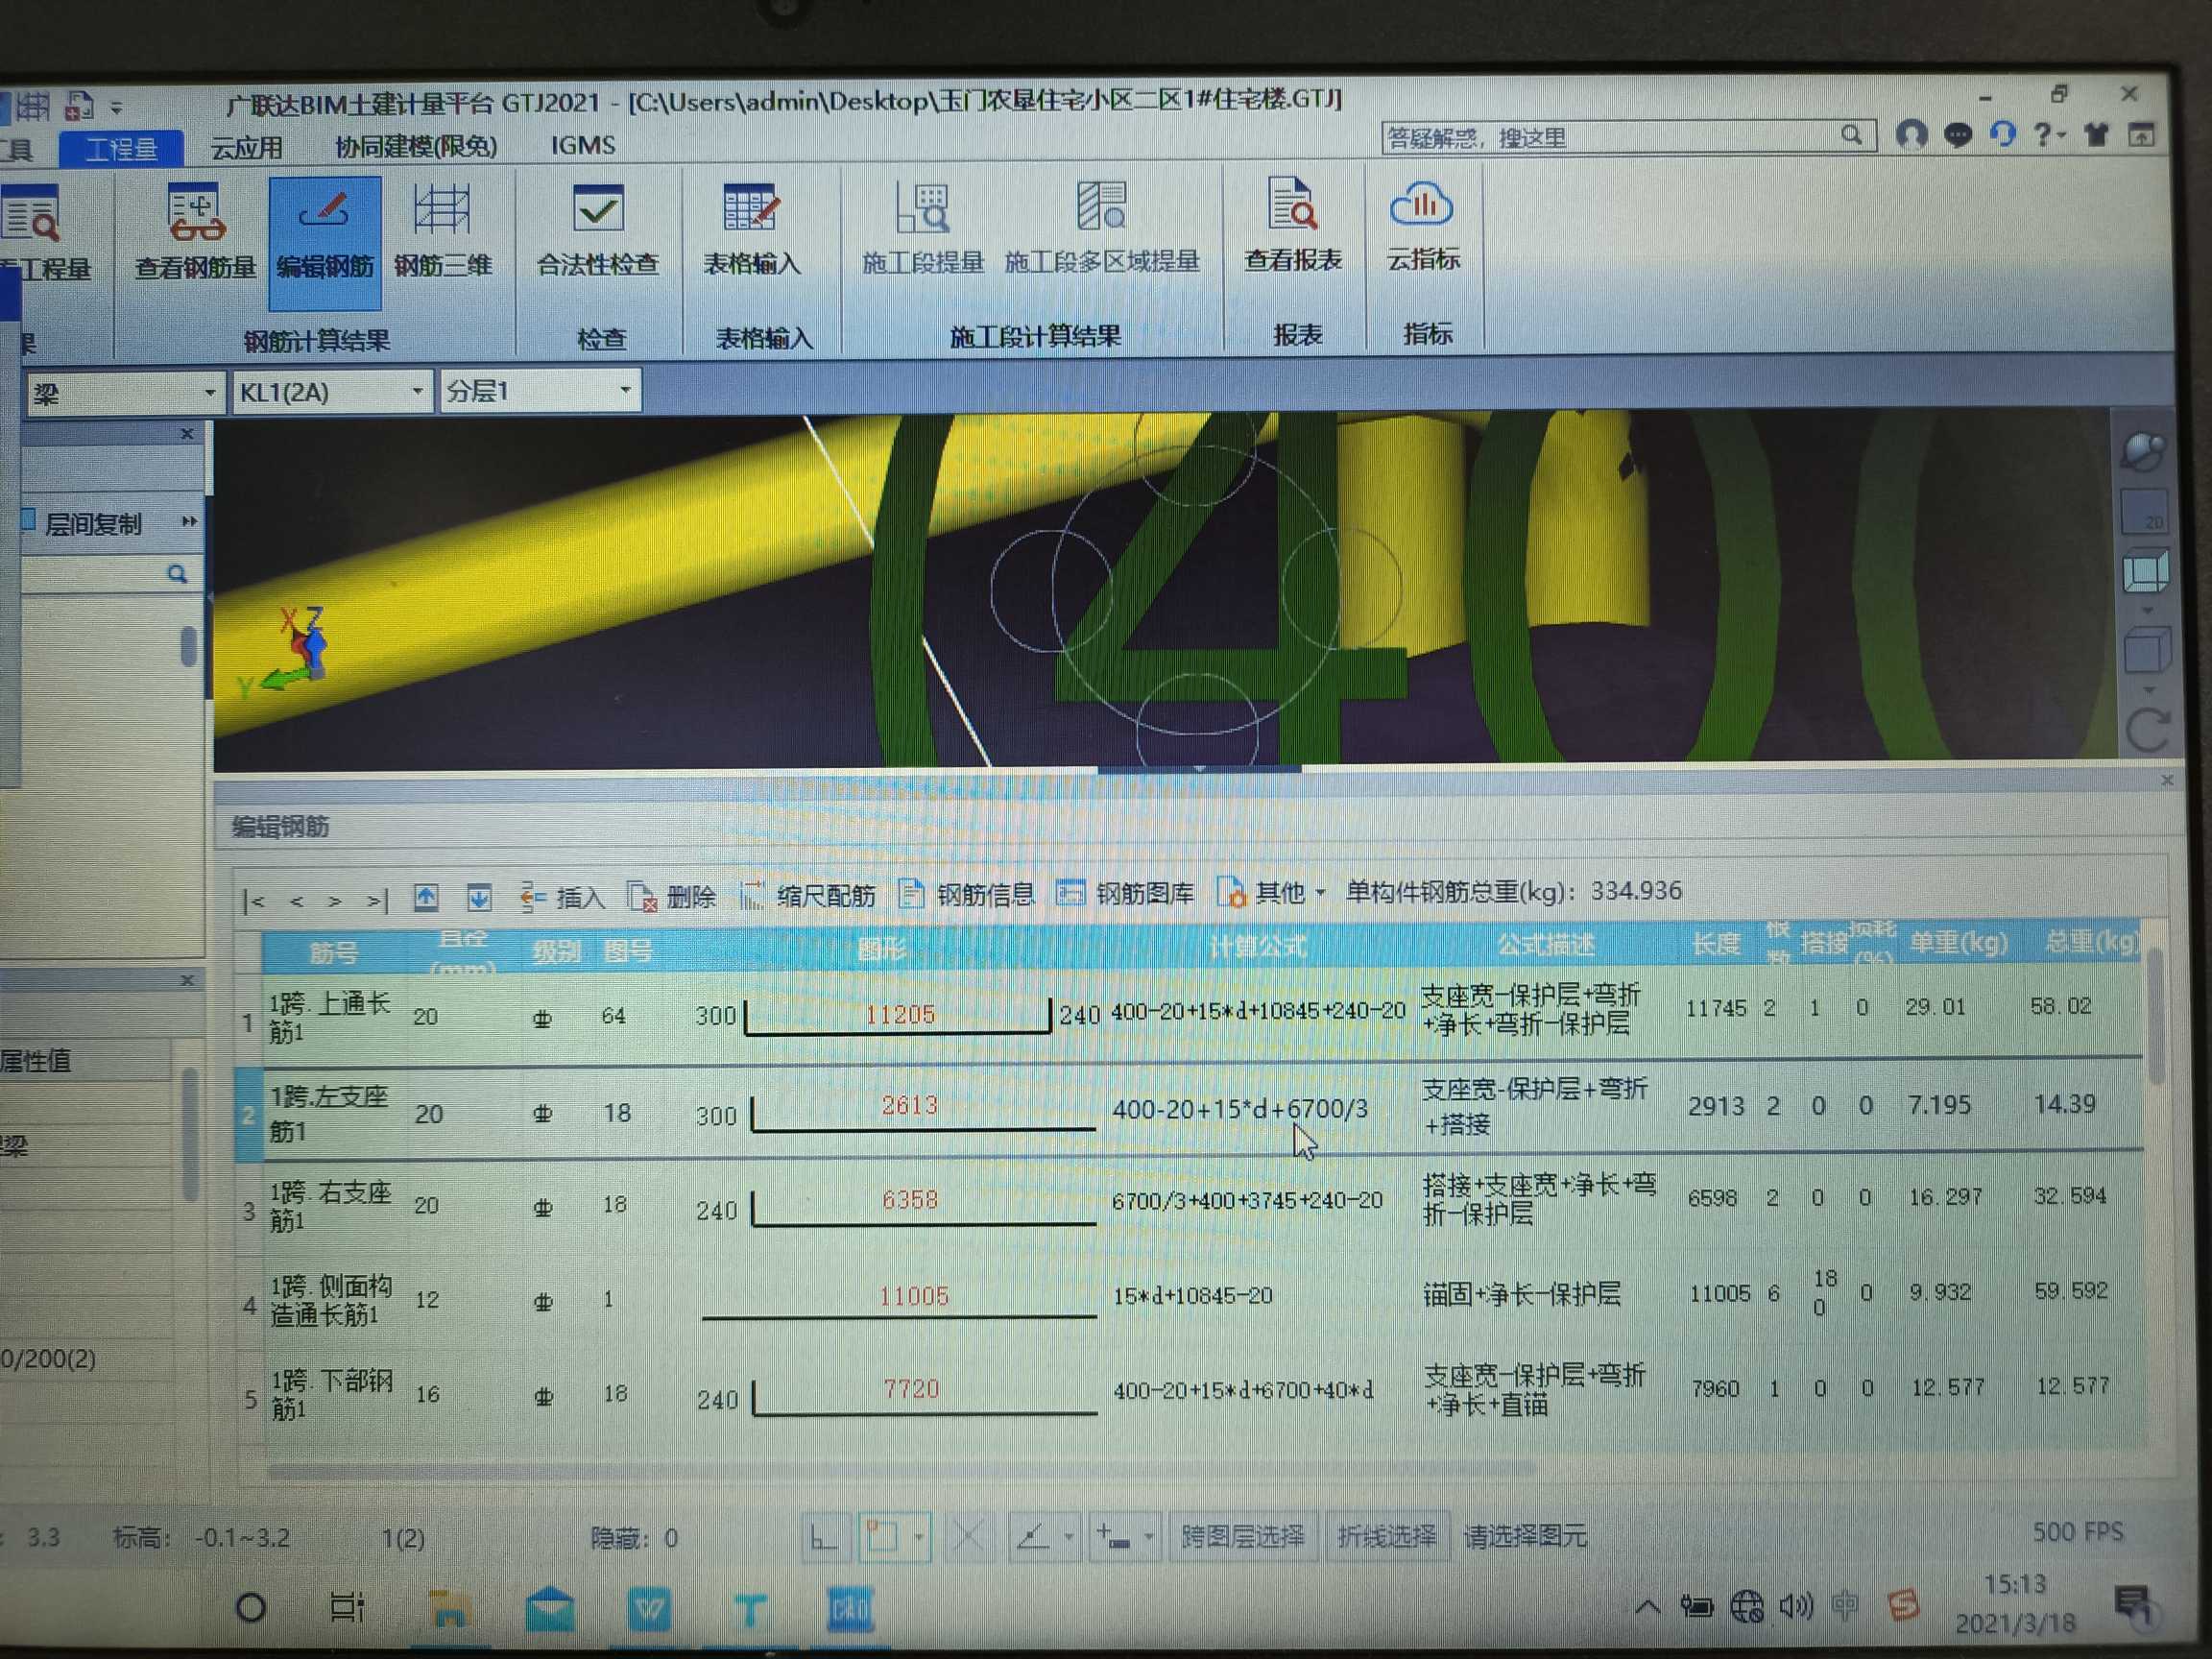This screenshot has width=2212, height=1659.
Task: Open help question mark menu
Action: tap(2049, 134)
